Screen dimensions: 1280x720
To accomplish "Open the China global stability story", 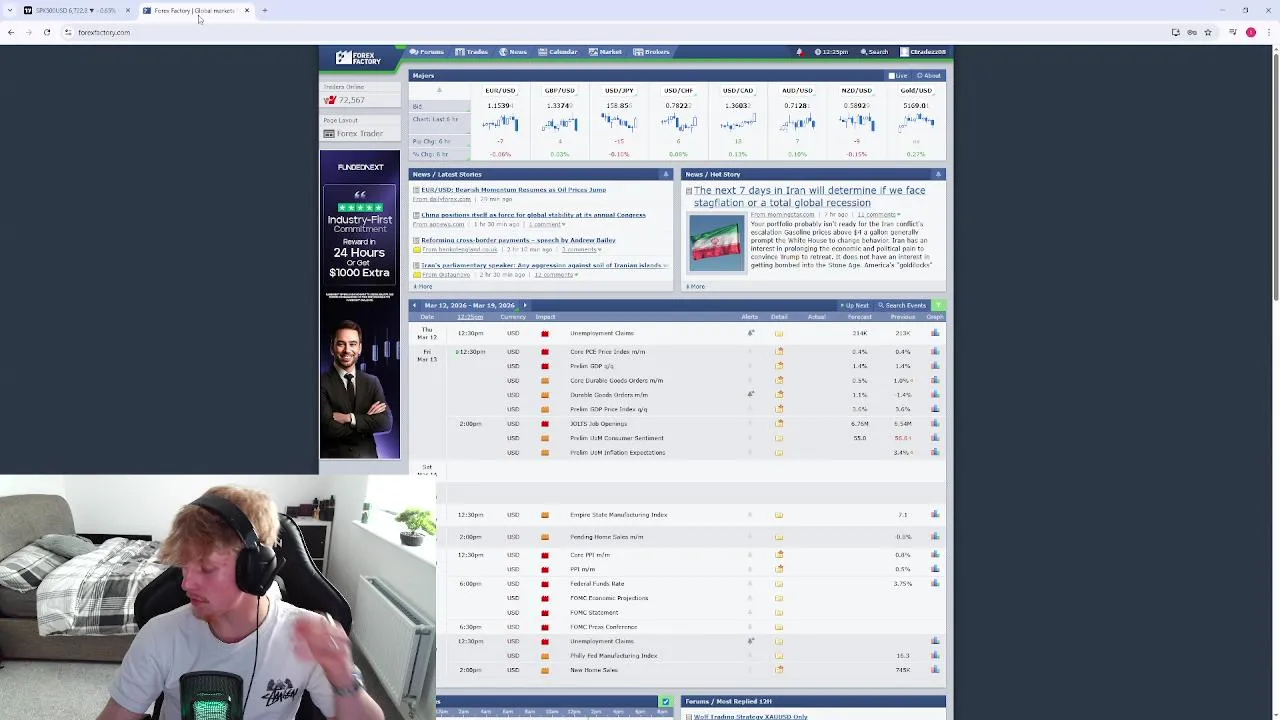I will (x=533, y=215).
